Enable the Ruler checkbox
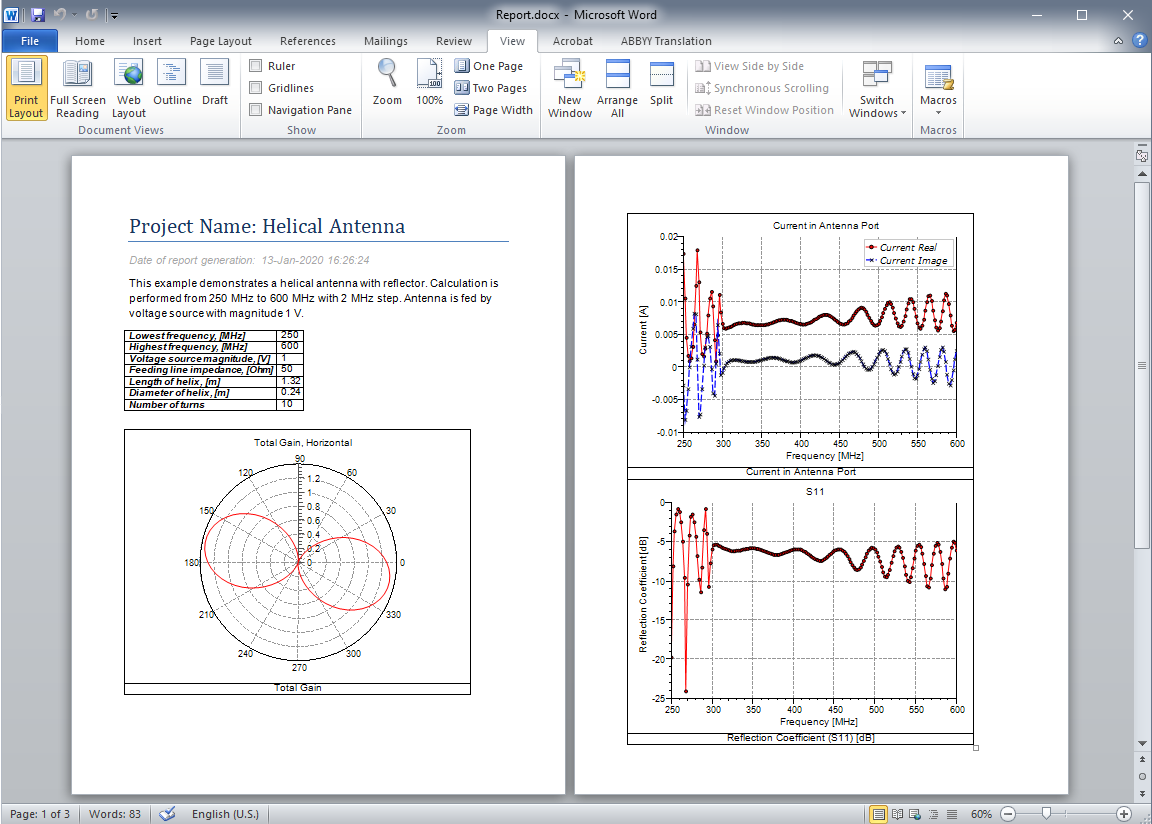 tap(256, 66)
